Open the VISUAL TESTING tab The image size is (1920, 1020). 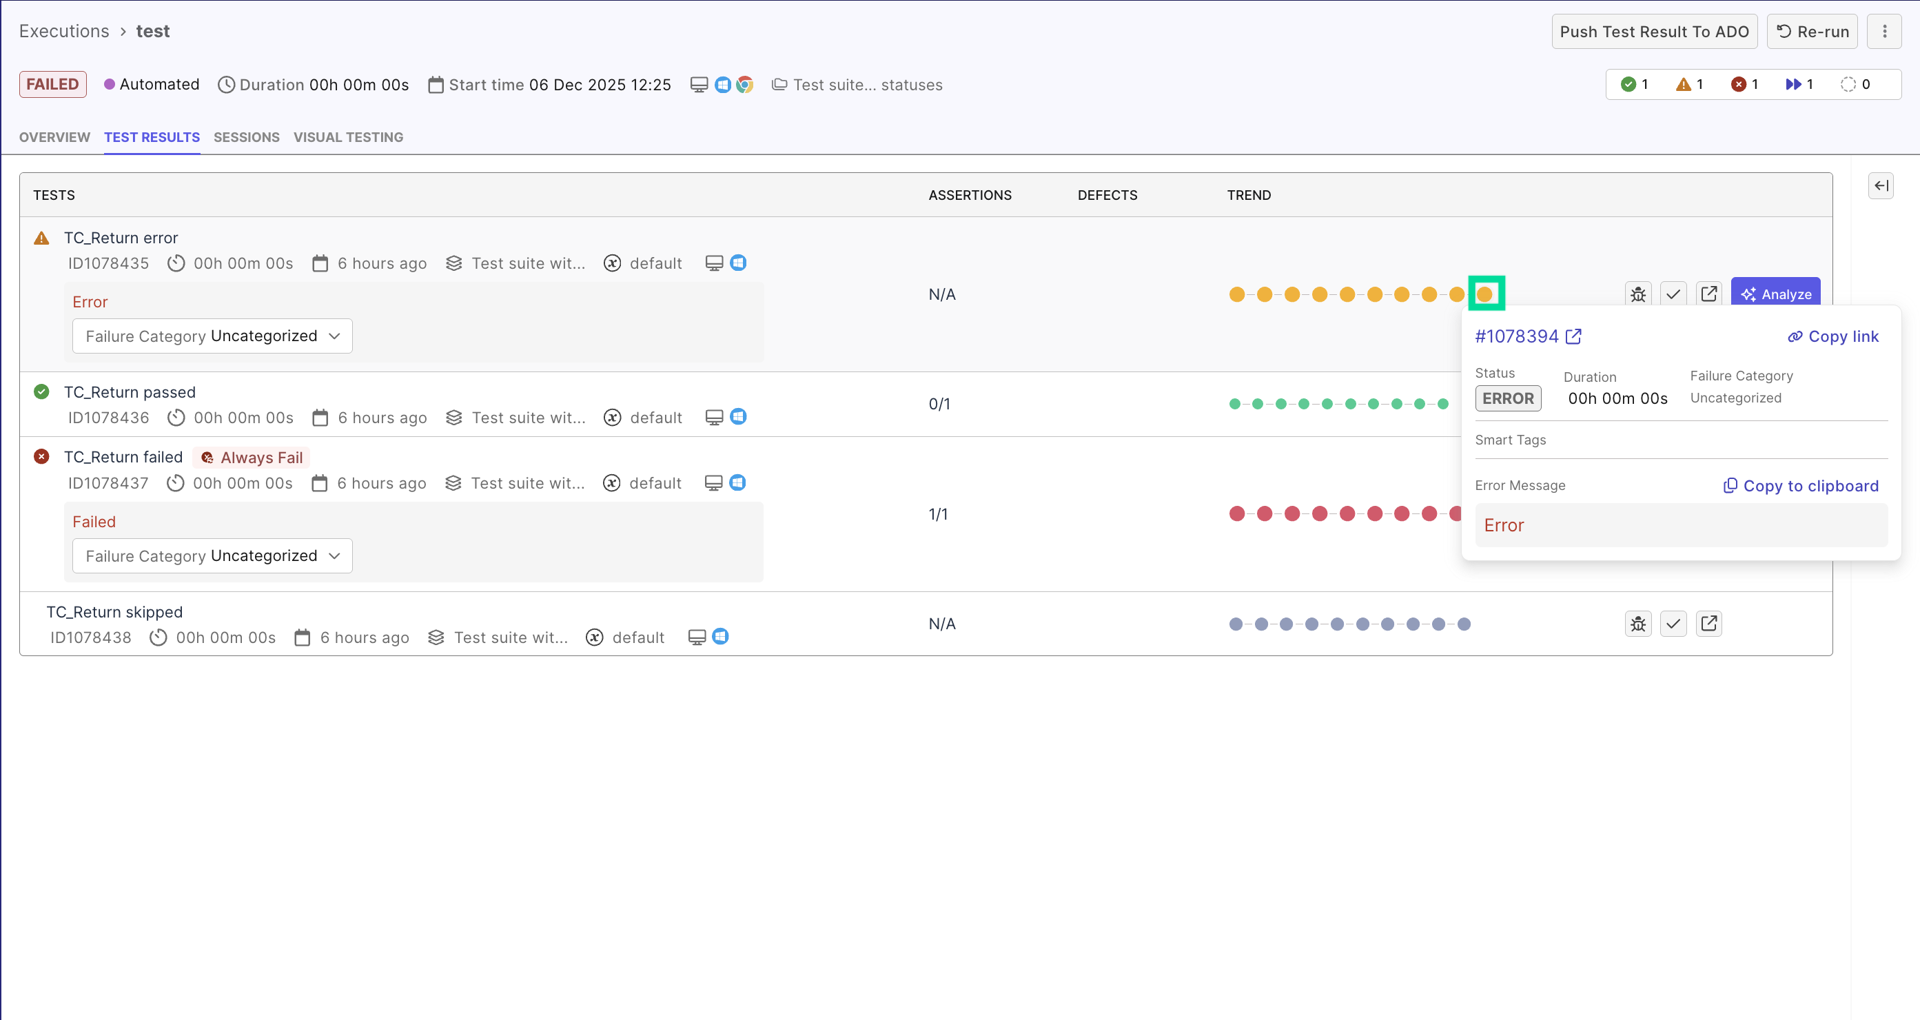point(348,137)
